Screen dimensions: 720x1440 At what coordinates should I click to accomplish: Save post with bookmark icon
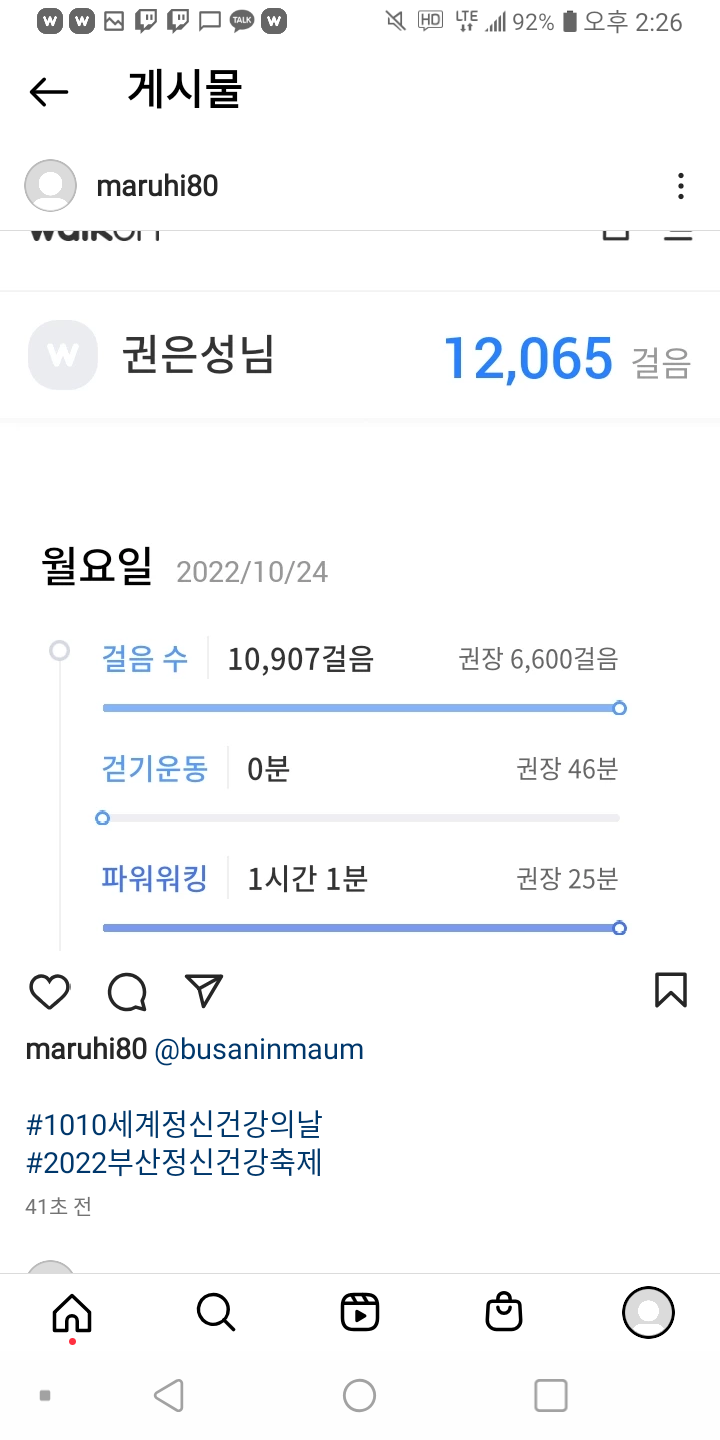point(670,990)
